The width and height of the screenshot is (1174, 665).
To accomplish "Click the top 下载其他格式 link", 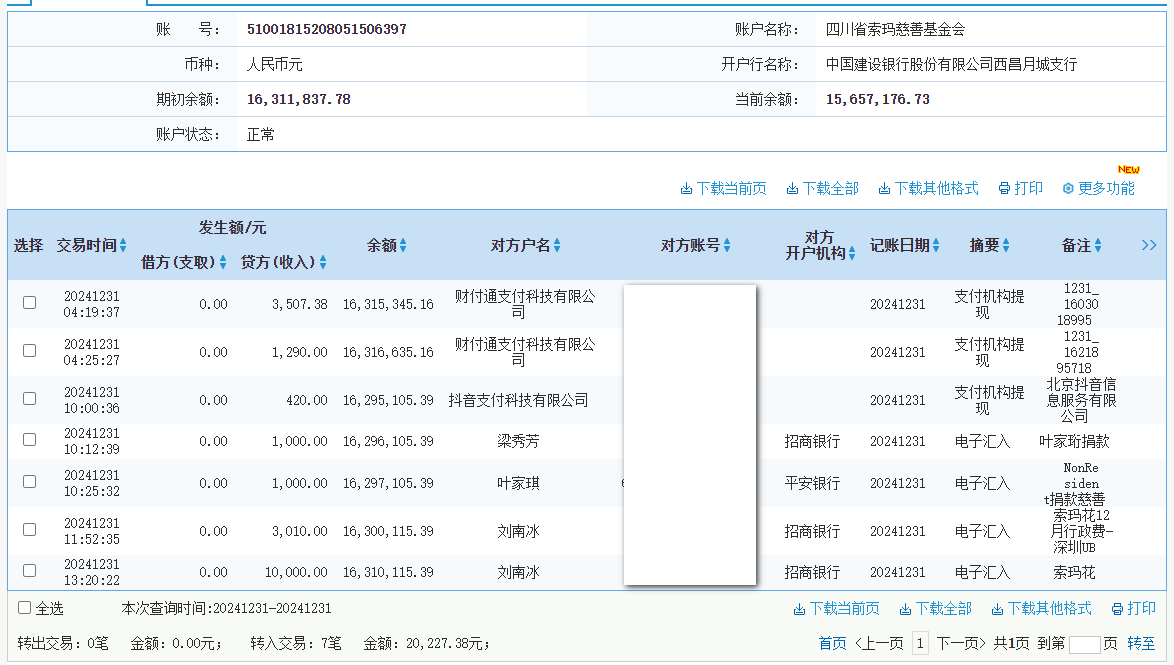I will (928, 189).
